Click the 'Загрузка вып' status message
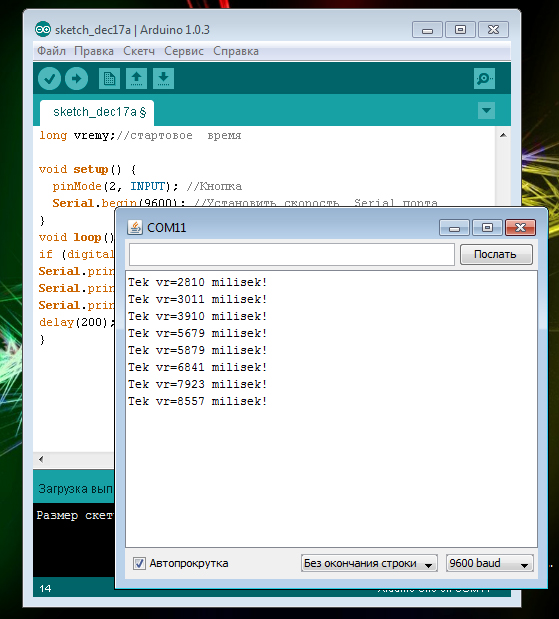 tap(75, 489)
